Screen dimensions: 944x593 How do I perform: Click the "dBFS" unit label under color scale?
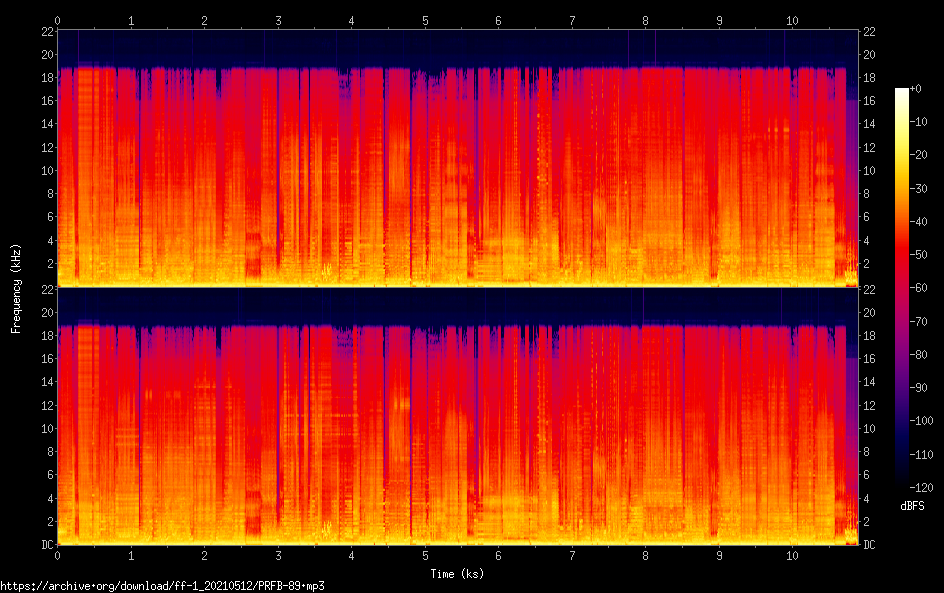point(912,506)
